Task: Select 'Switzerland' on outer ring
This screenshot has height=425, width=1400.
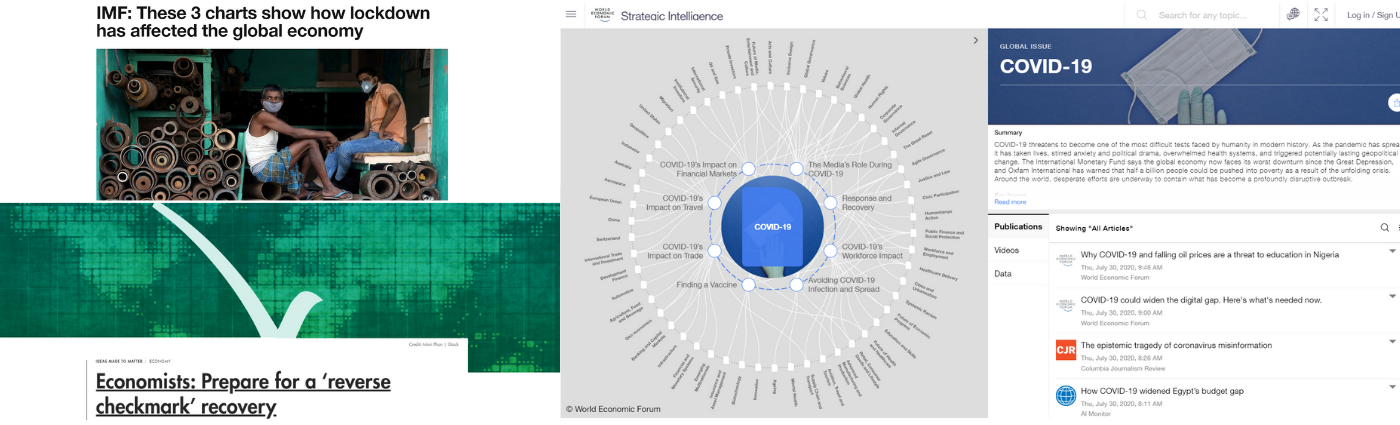Action: pos(608,238)
